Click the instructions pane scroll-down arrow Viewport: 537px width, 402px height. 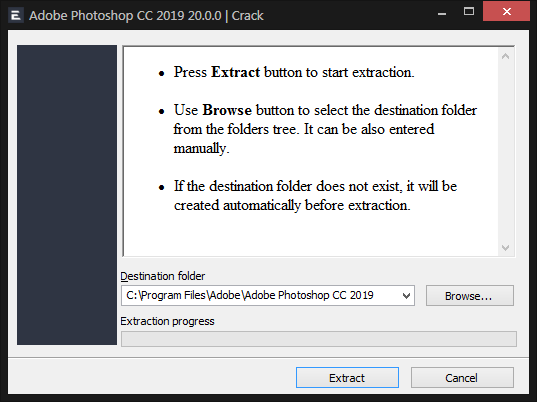coord(505,248)
